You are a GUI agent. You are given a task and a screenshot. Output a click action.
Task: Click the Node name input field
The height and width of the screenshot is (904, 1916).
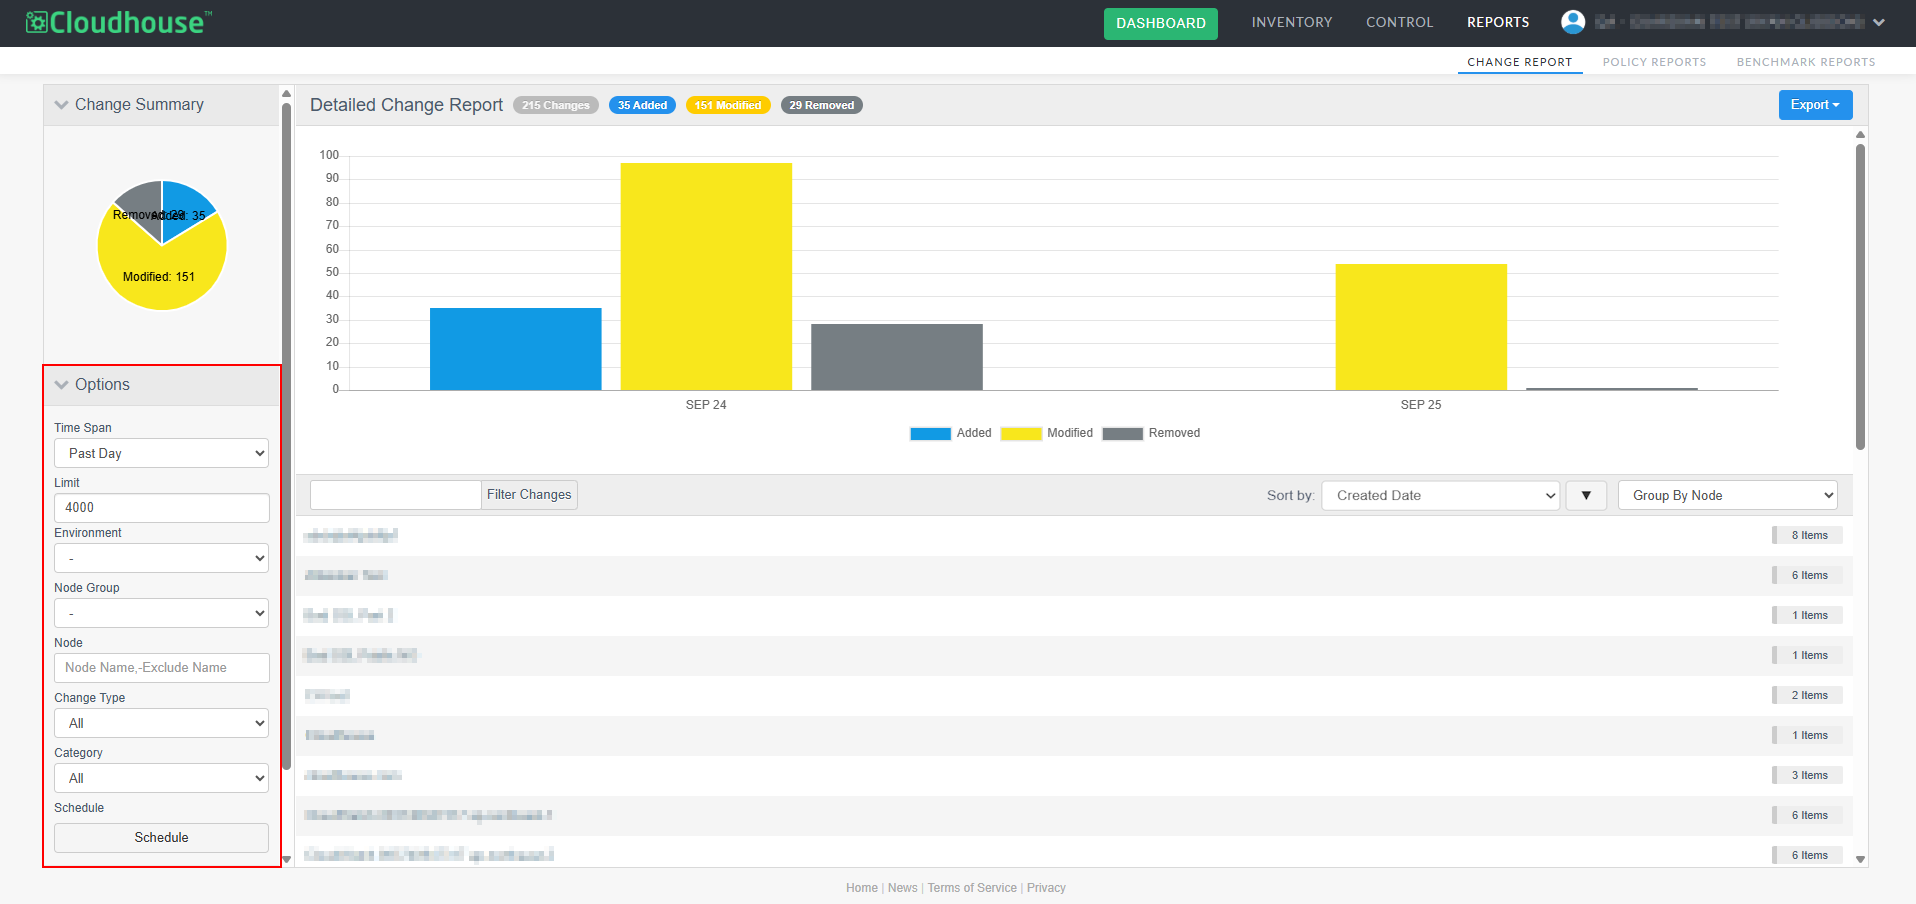(x=161, y=668)
